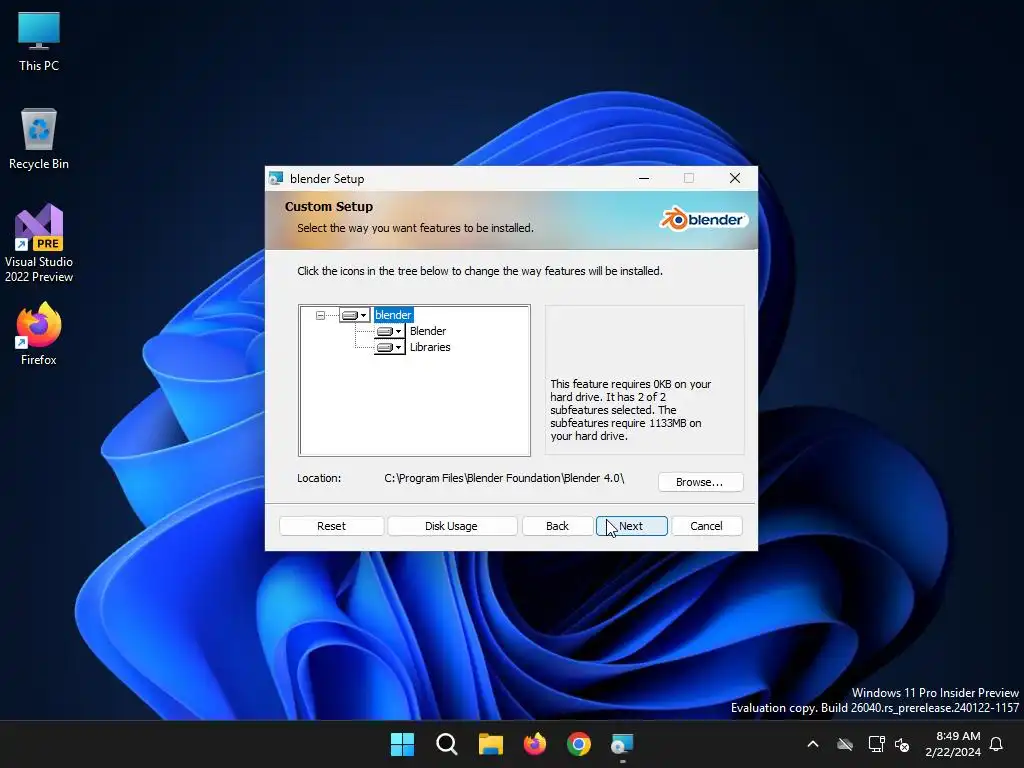Image resolution: width=1024 pixels, height=768 pixels.
Task: Click the Blender logo in the banner
Action: 703,219
